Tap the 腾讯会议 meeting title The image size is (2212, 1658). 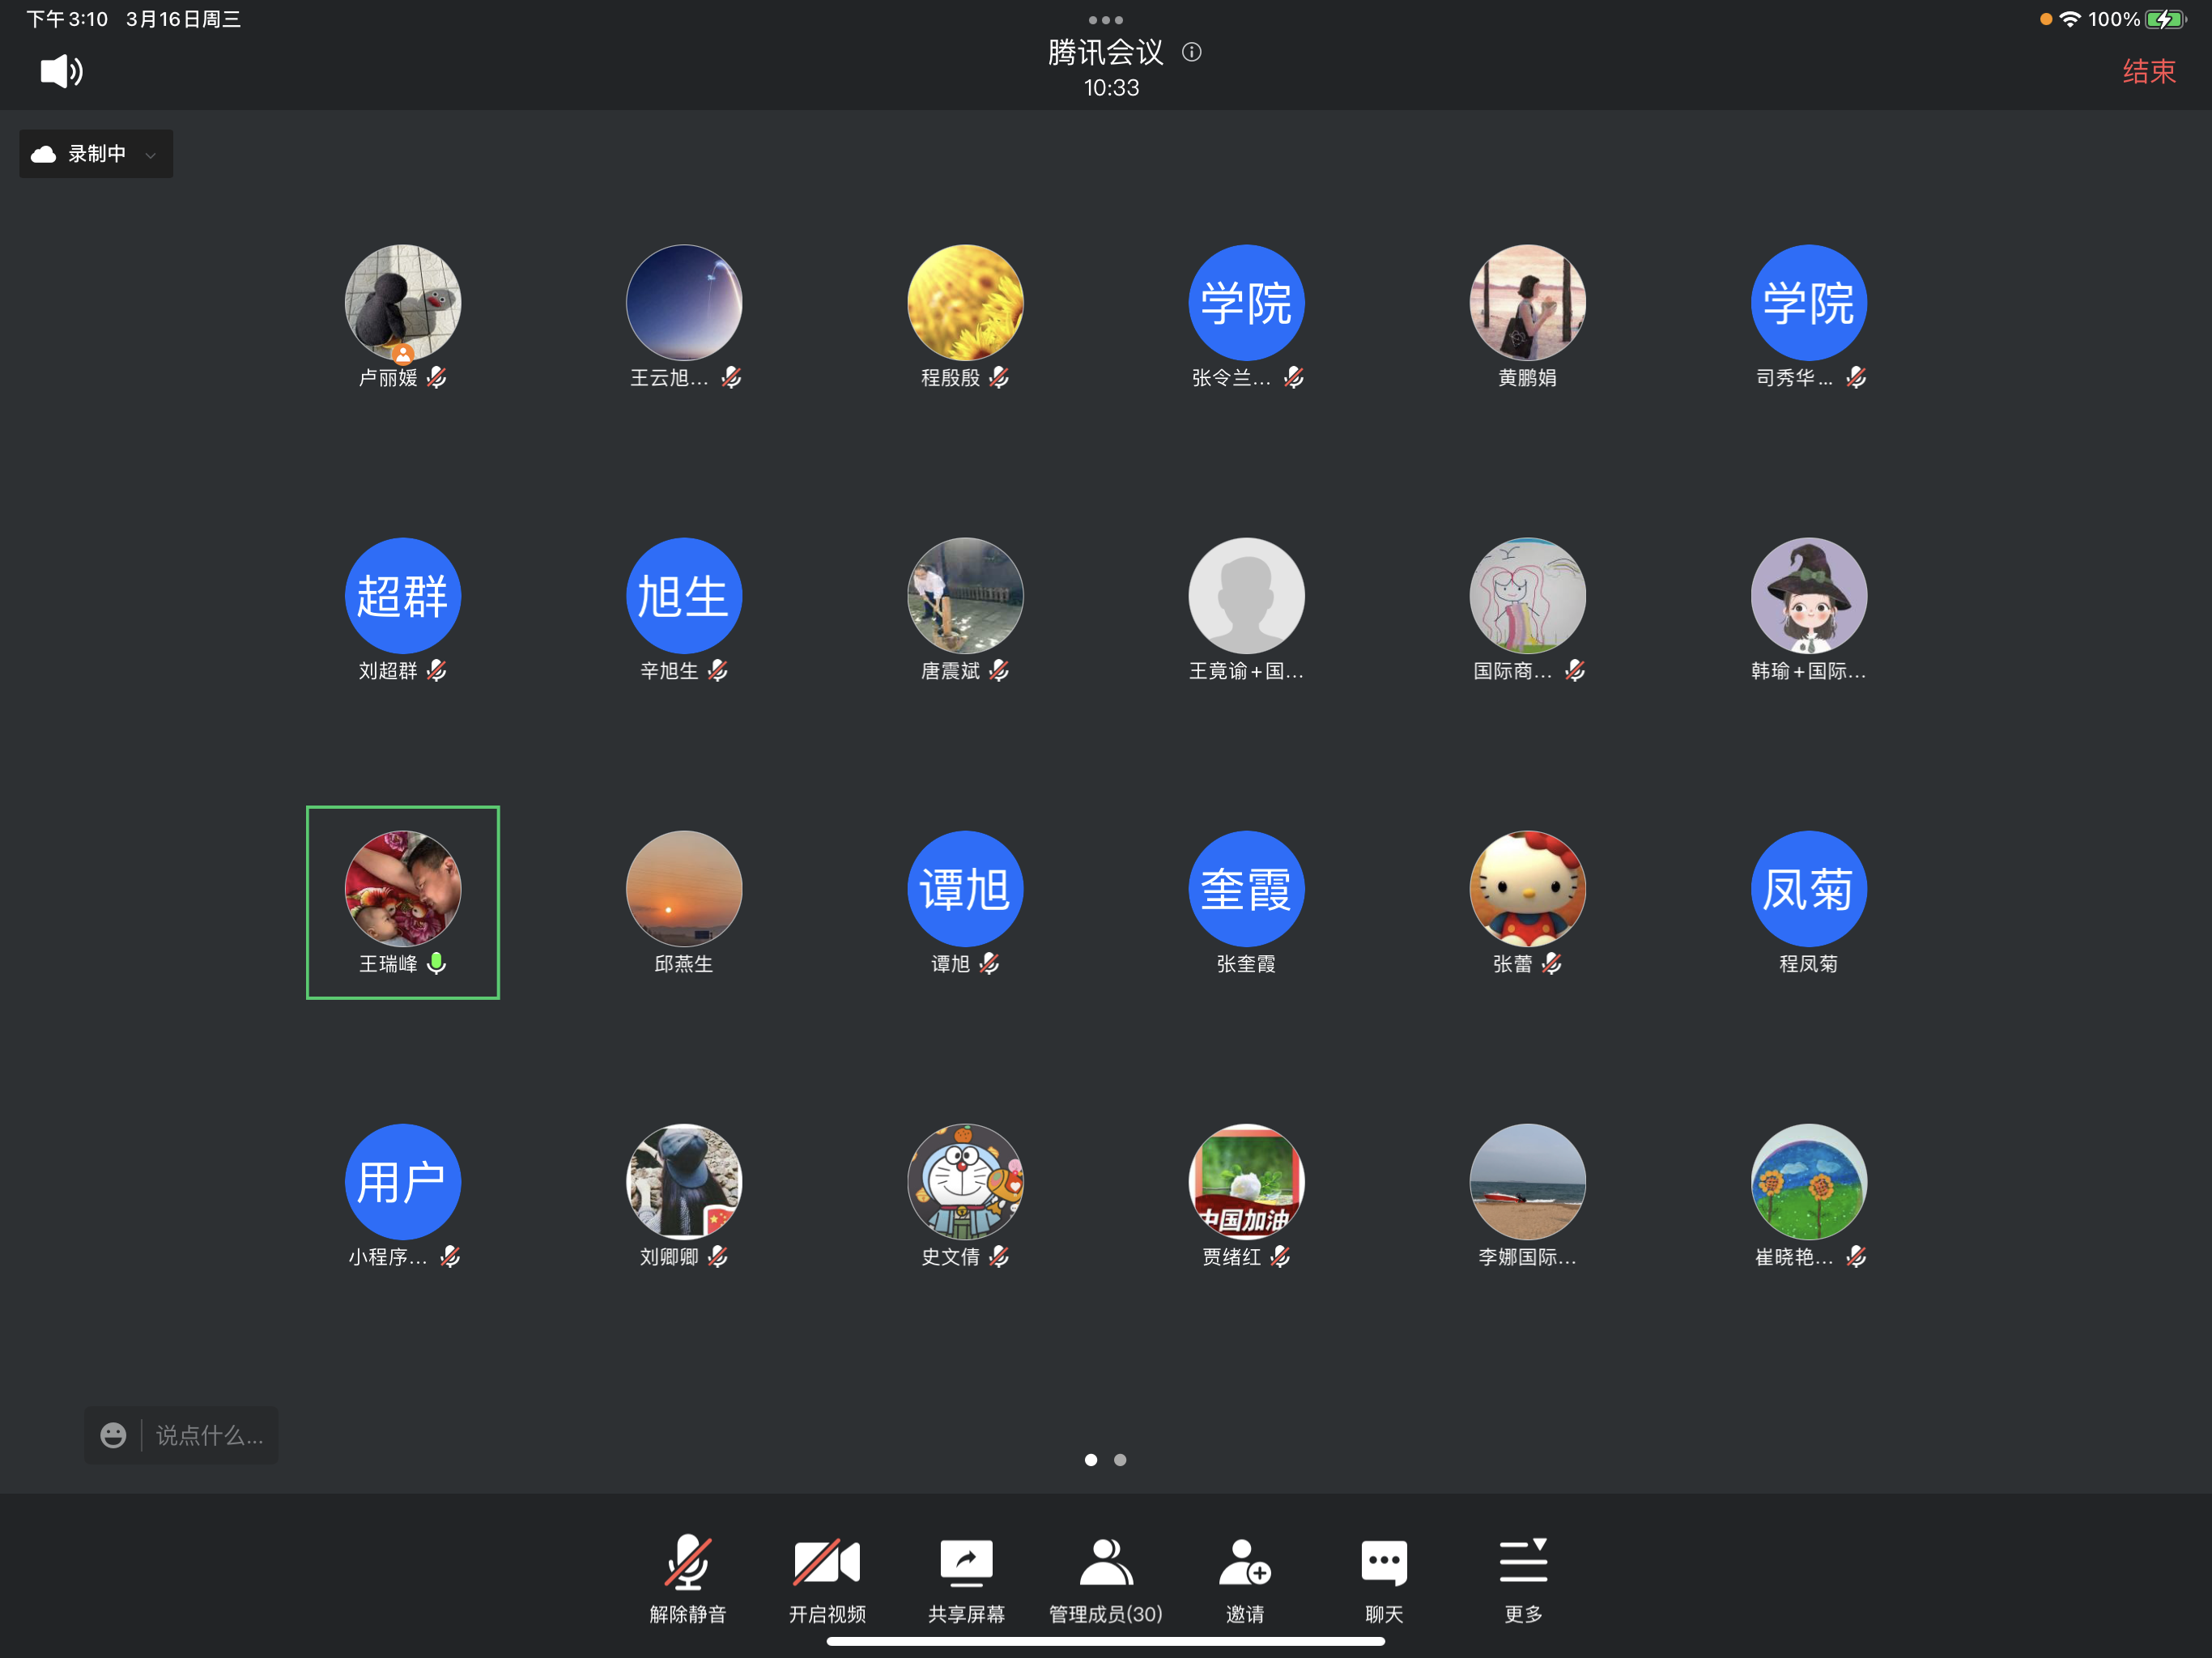click(x=1105, y=52)
